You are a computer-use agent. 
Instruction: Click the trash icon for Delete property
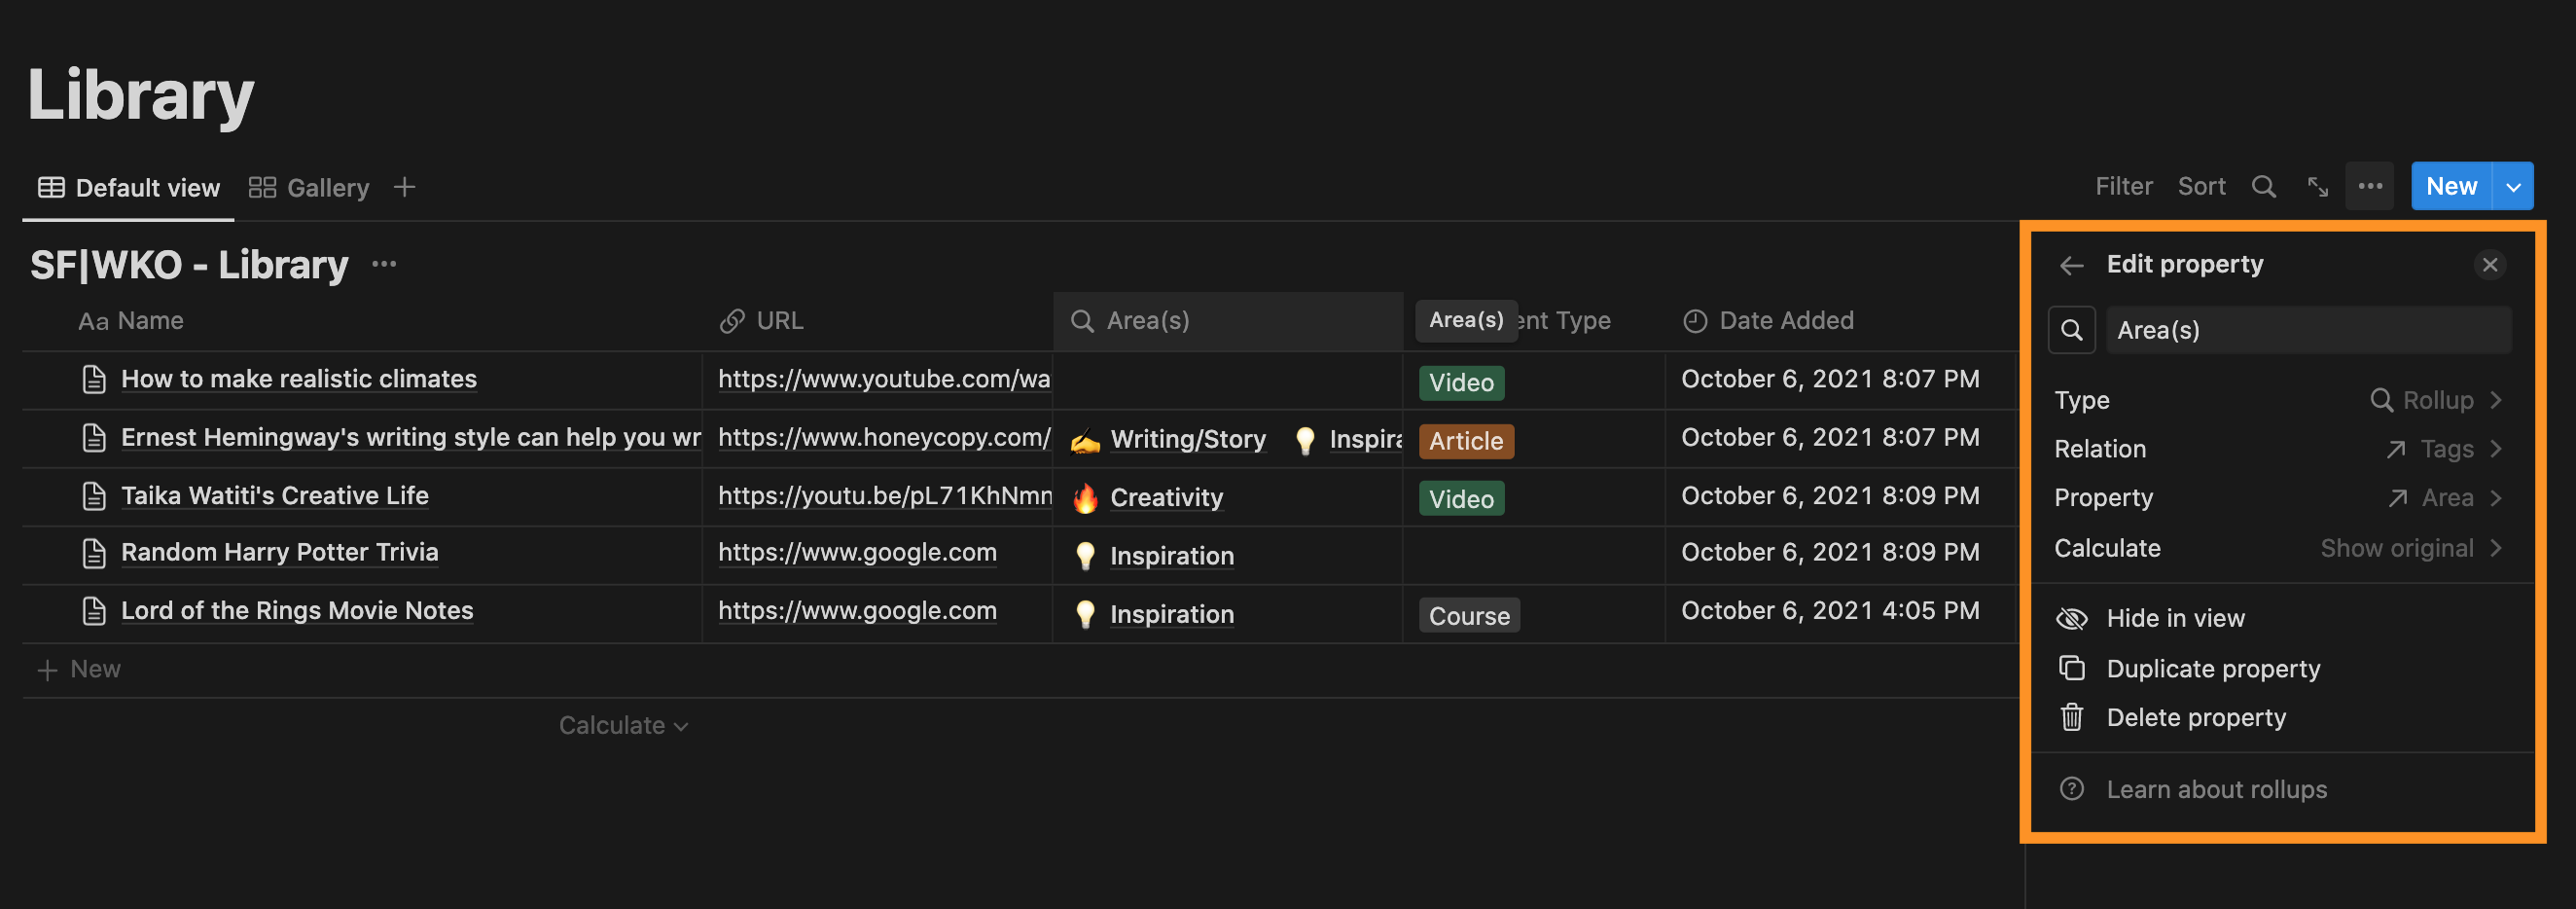point(2072,718)
